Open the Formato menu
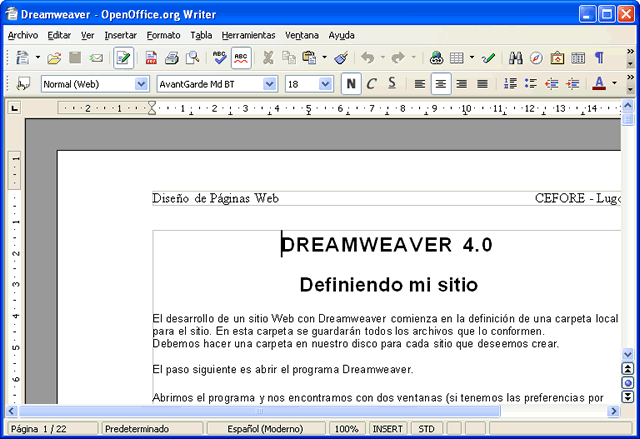 [163, 35]
